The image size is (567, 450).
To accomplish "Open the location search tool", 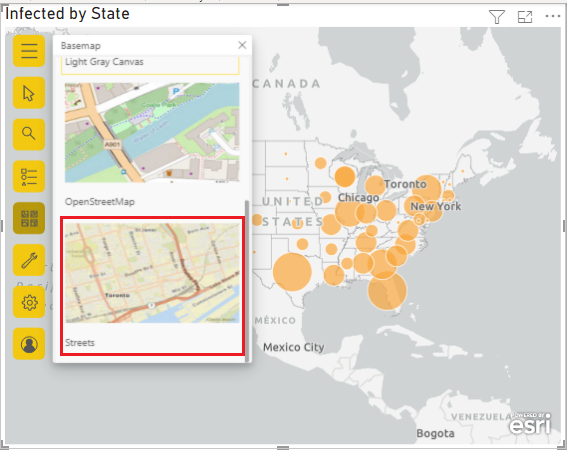I will point(29,134).
